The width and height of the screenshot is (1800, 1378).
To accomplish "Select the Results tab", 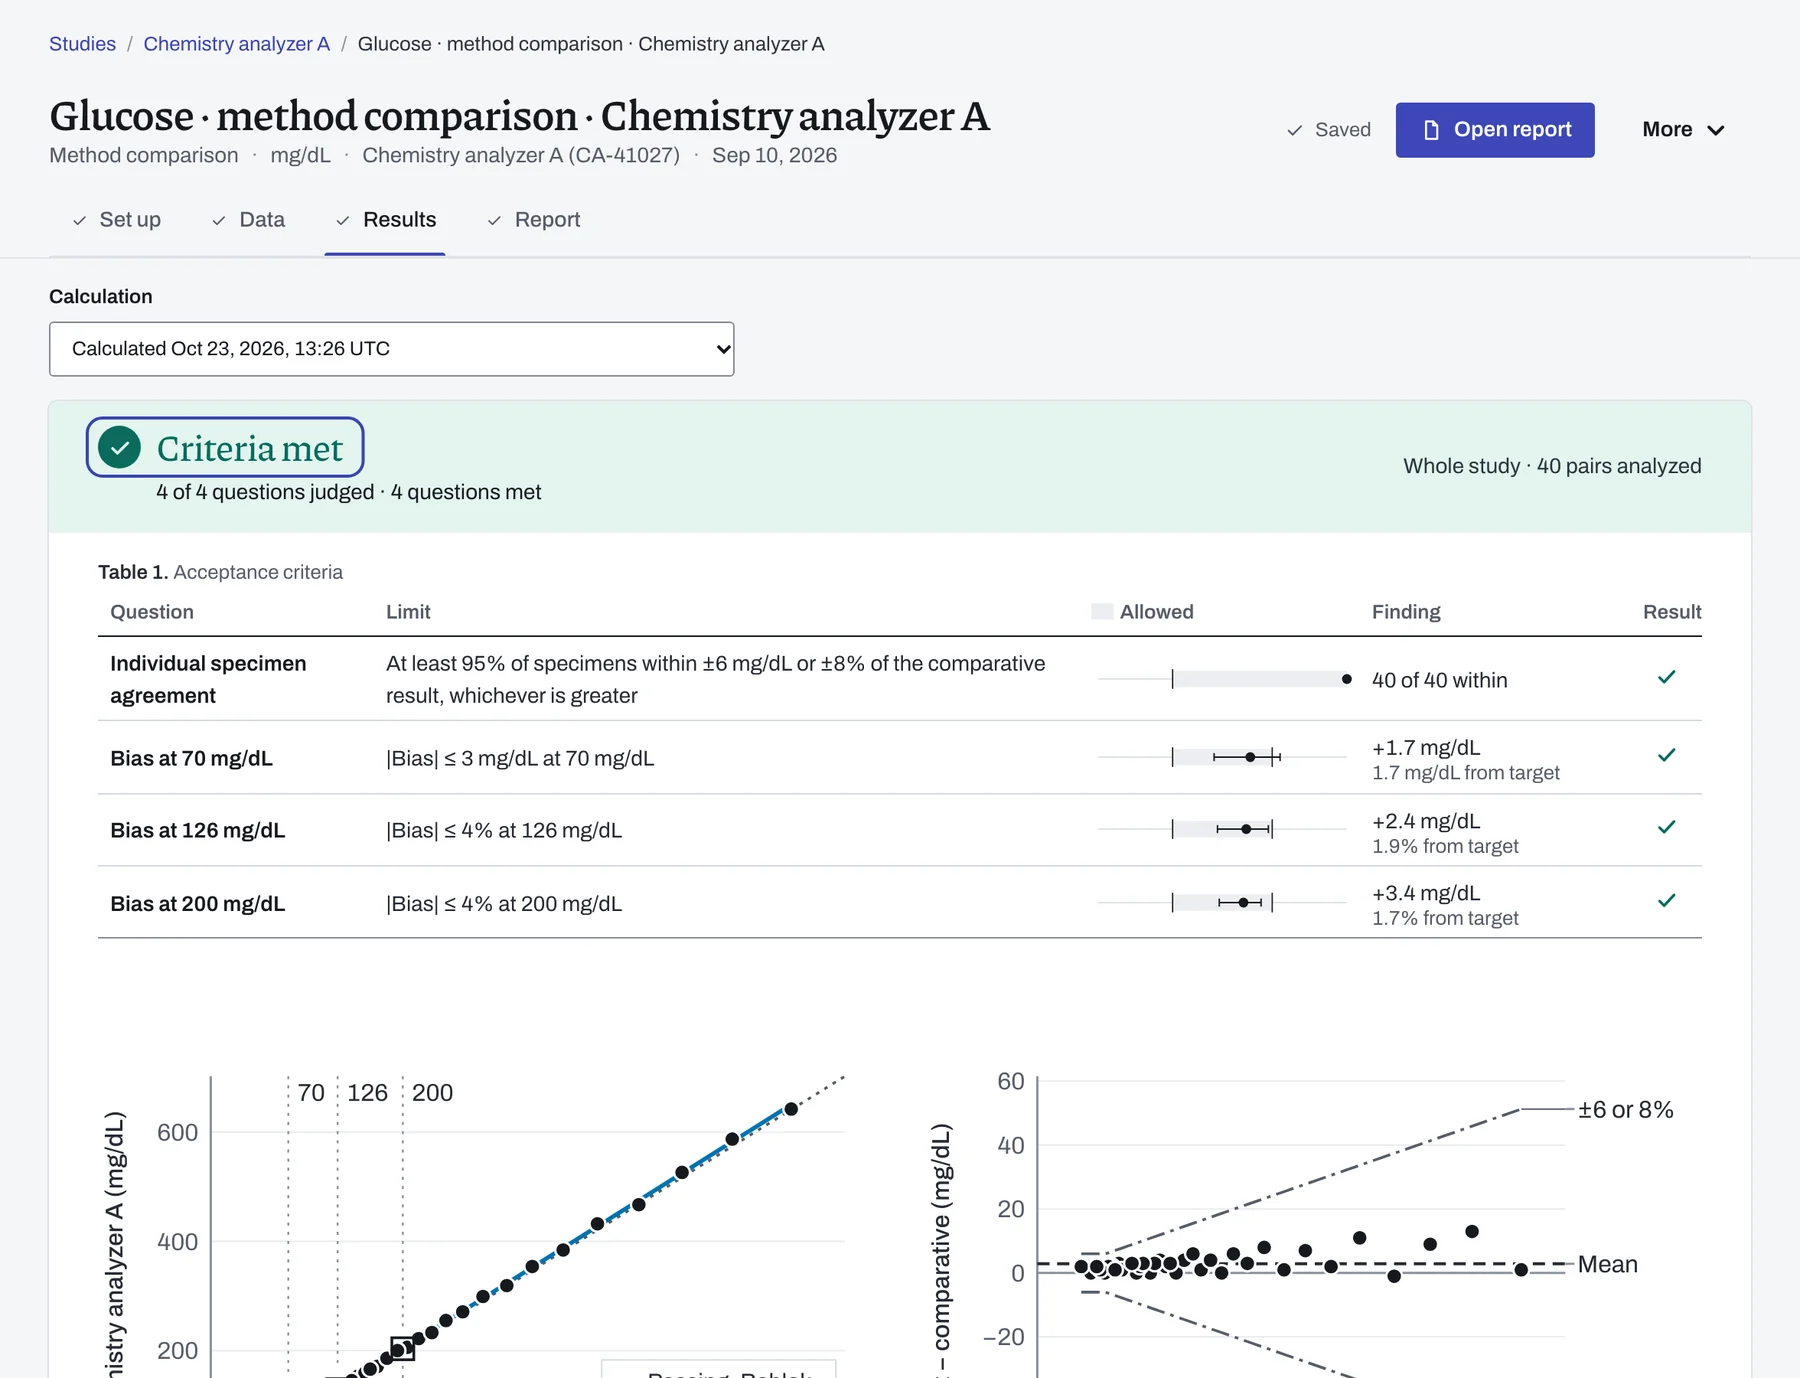I will pyautogui.click(x=385, y=220).
